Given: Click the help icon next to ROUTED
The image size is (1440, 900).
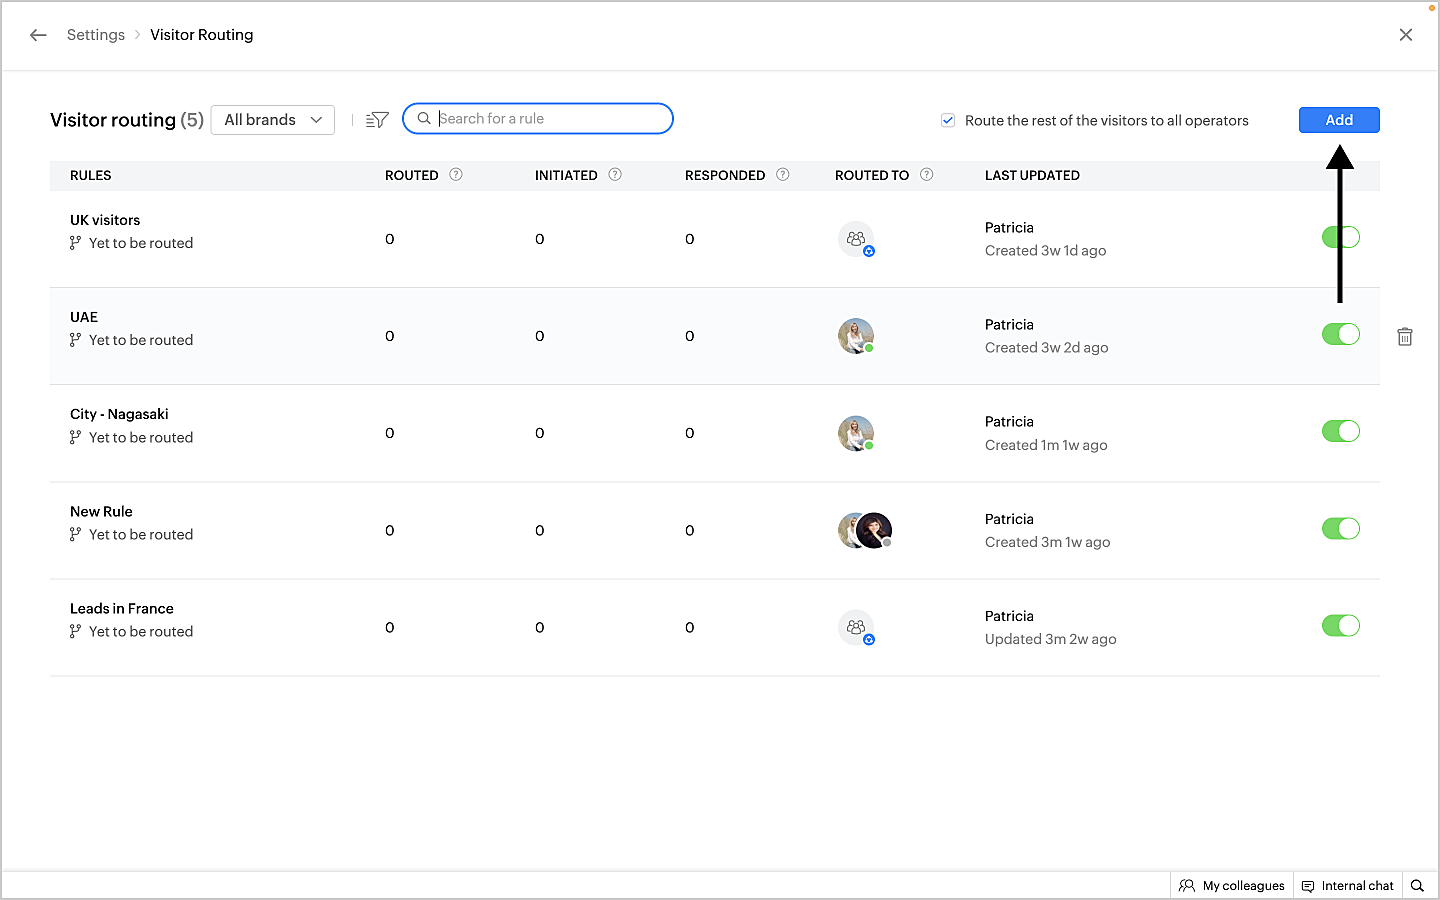Looking at the screenshot, I should 456,175.
